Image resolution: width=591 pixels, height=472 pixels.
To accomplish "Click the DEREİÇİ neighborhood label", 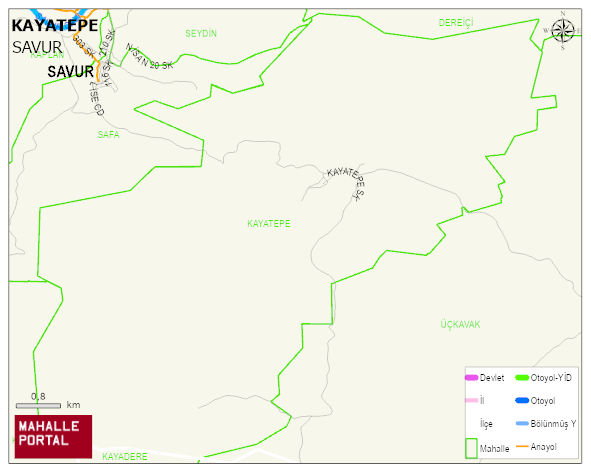I will coord(456,23).
